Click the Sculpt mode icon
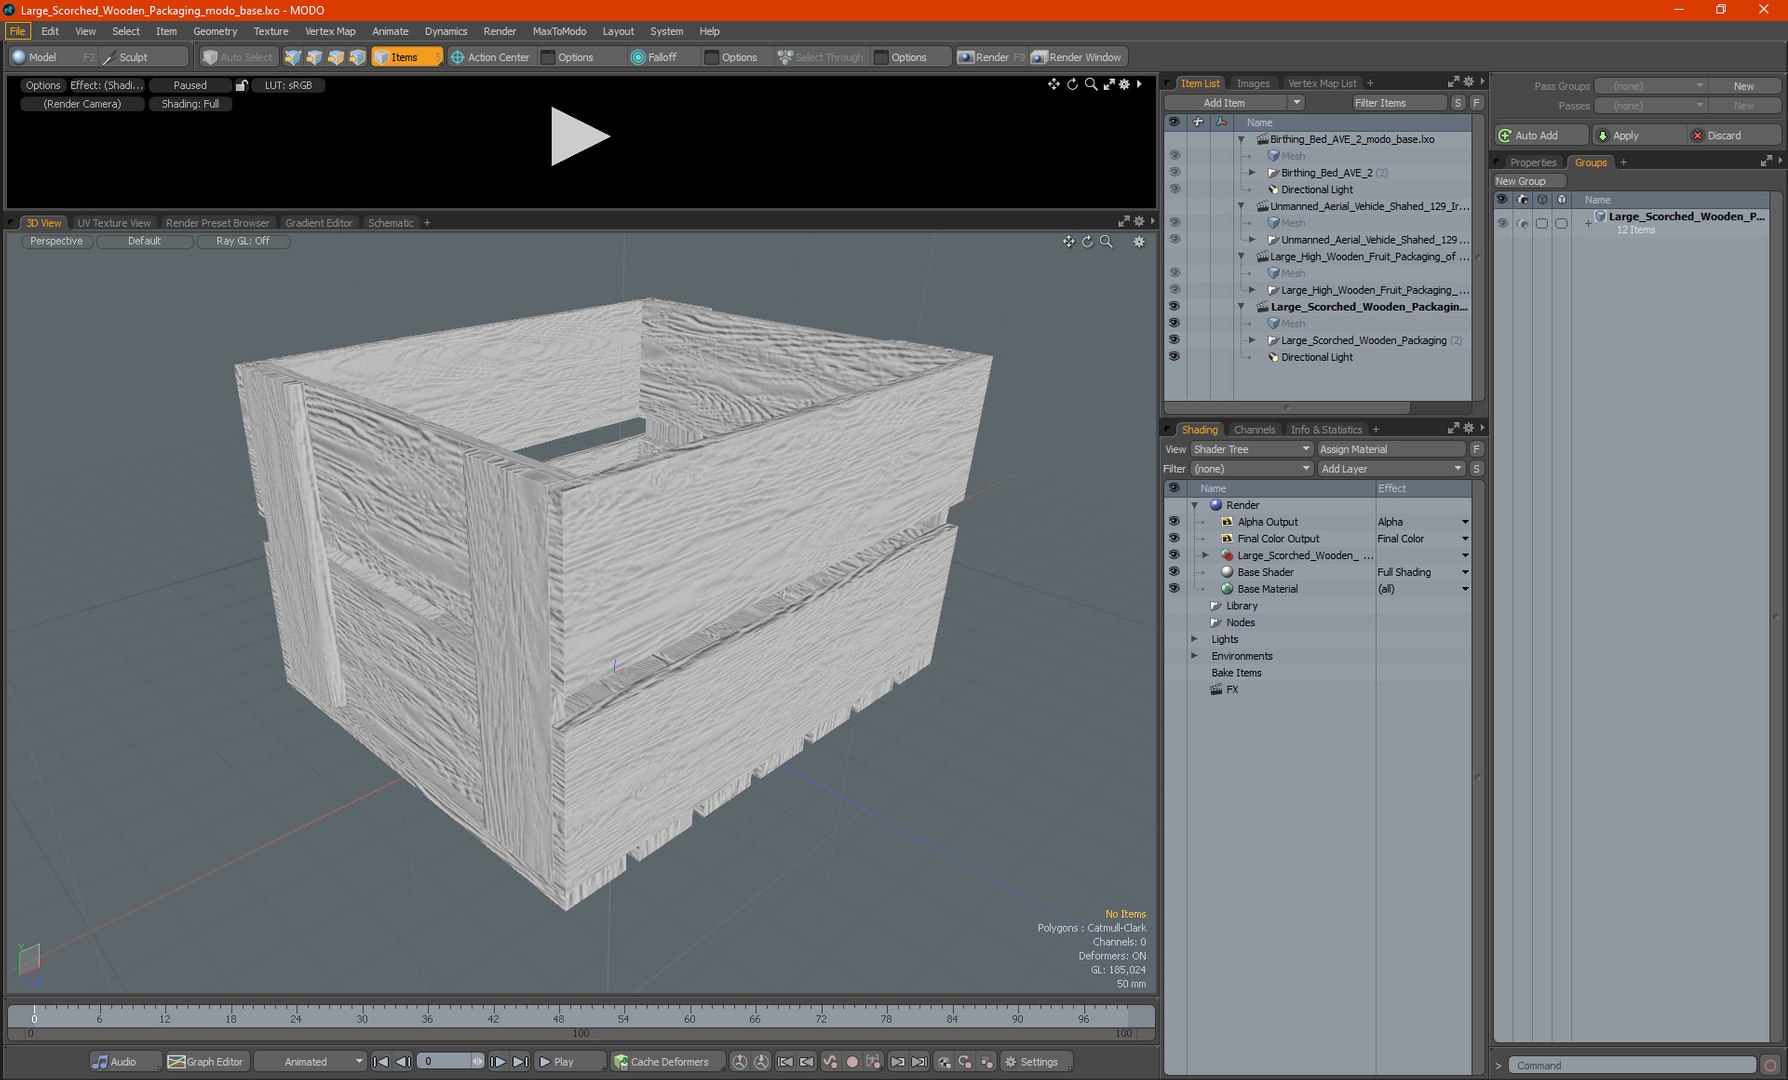Viewport: 1788px width, 1080px height. click(x=109, y=58)
